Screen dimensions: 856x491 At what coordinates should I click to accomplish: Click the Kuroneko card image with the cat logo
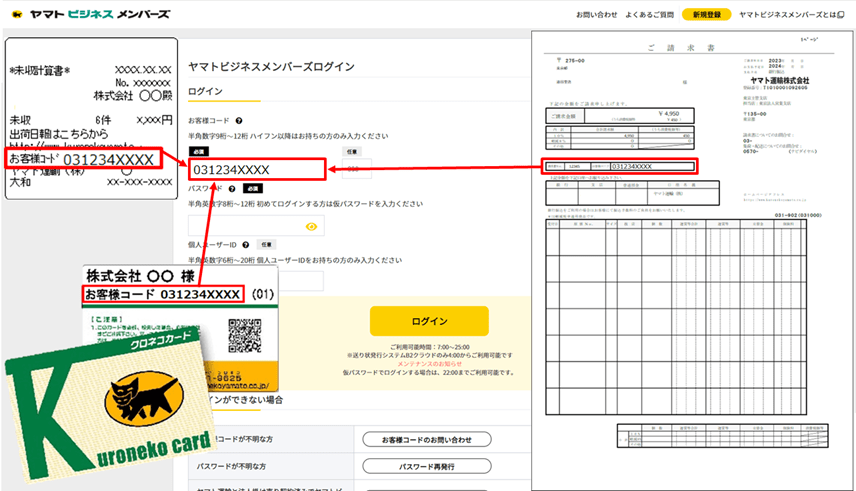pos(112,405)
